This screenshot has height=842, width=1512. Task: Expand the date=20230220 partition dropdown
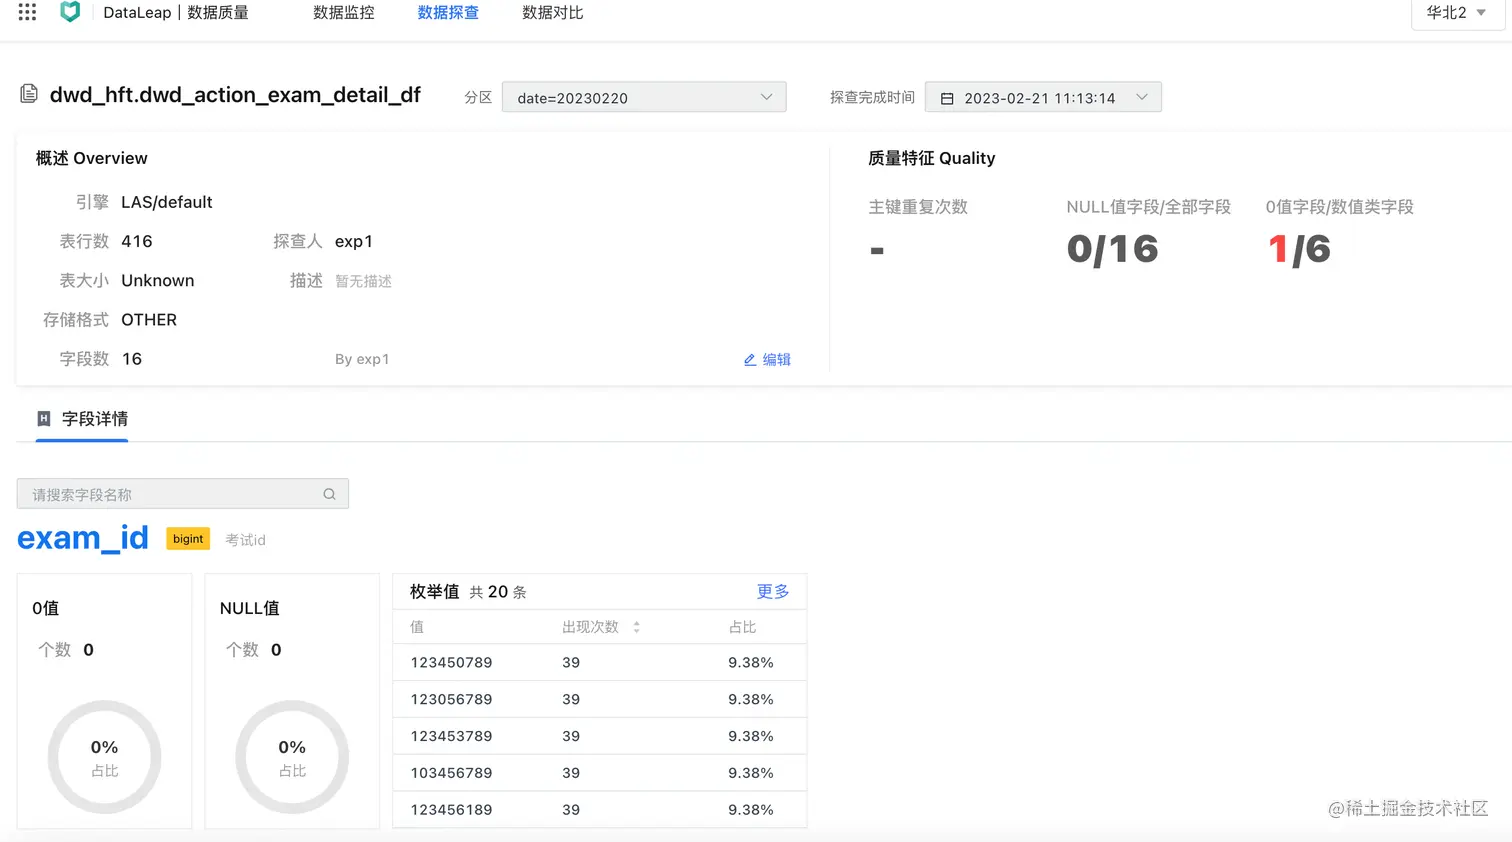click(644, 97)
